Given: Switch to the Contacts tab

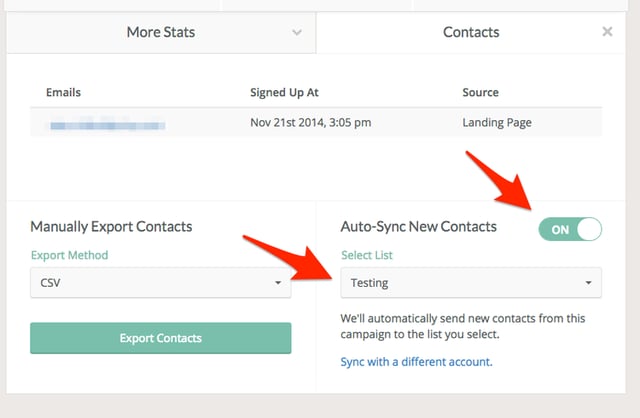Looking at the screenshot, I should [471, 32].
